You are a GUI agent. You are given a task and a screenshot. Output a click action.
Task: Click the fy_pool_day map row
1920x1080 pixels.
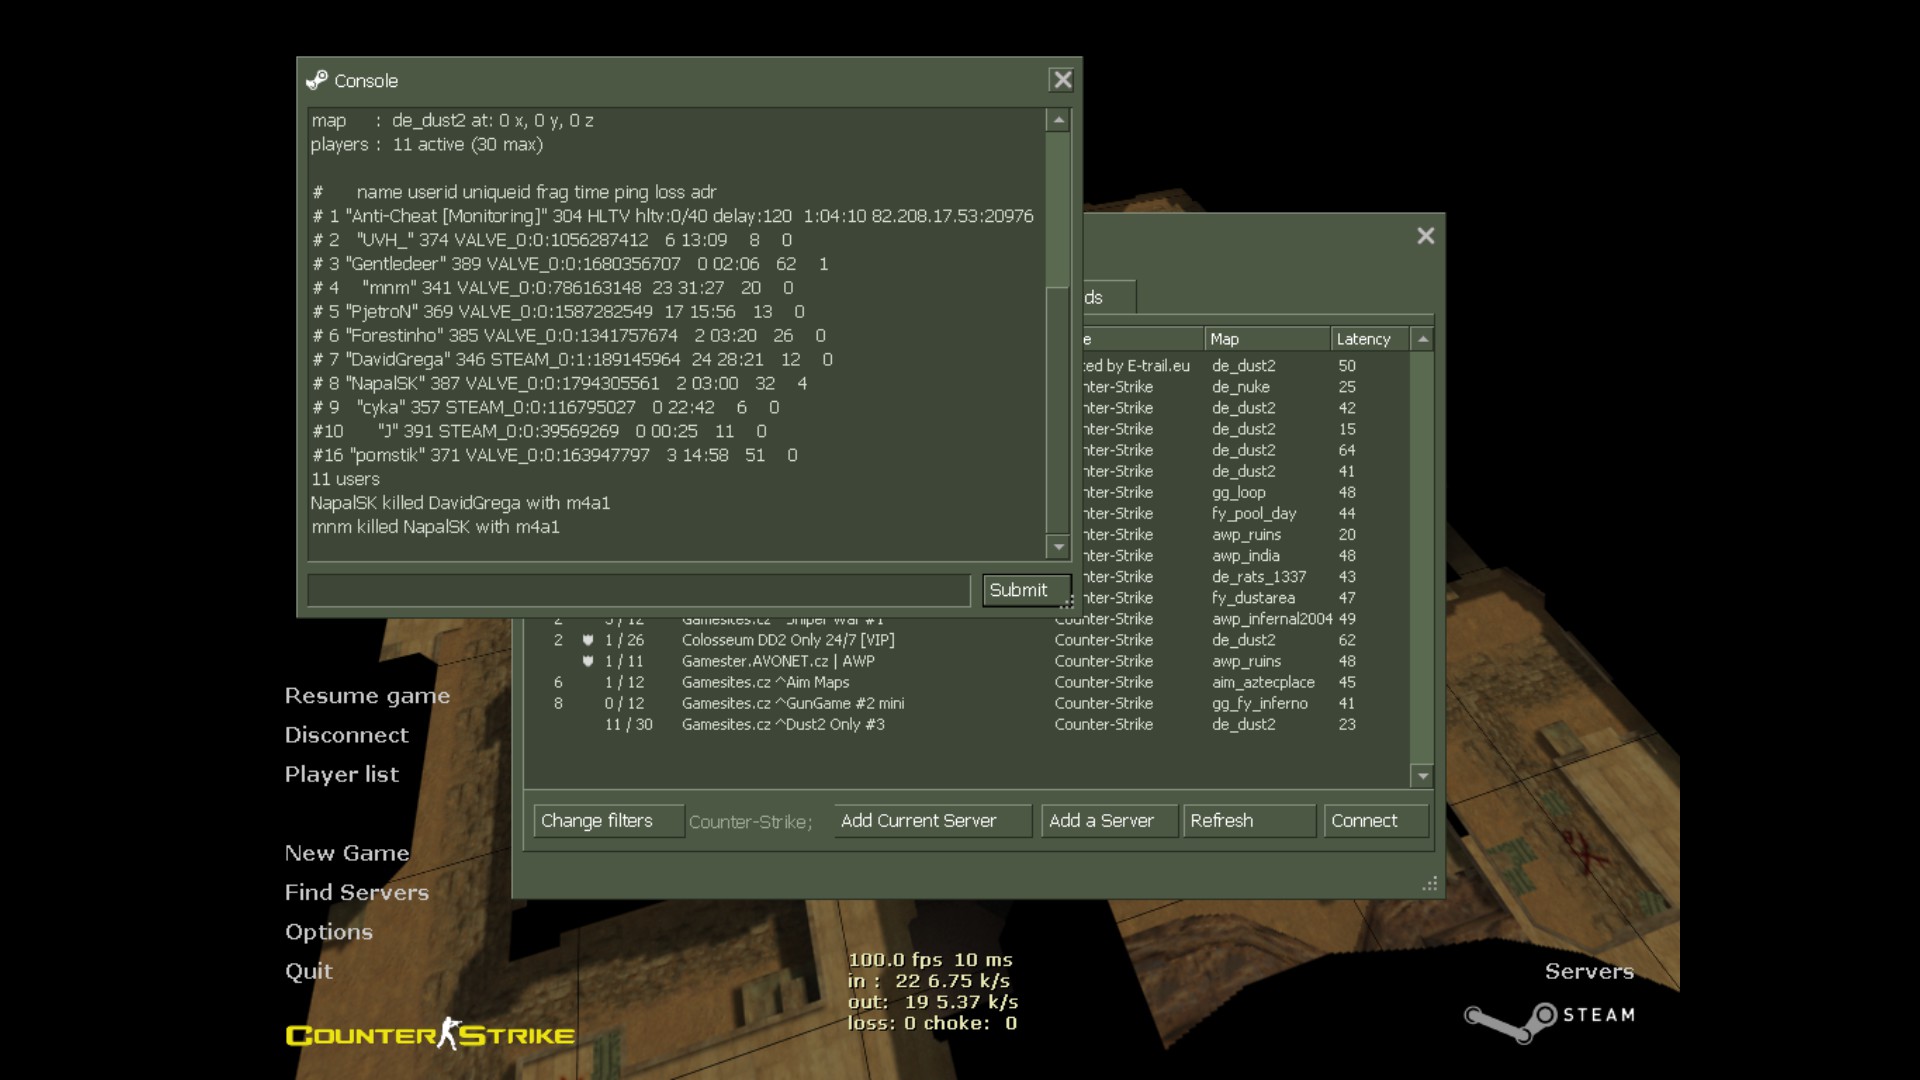click(x=1246, y=513)
